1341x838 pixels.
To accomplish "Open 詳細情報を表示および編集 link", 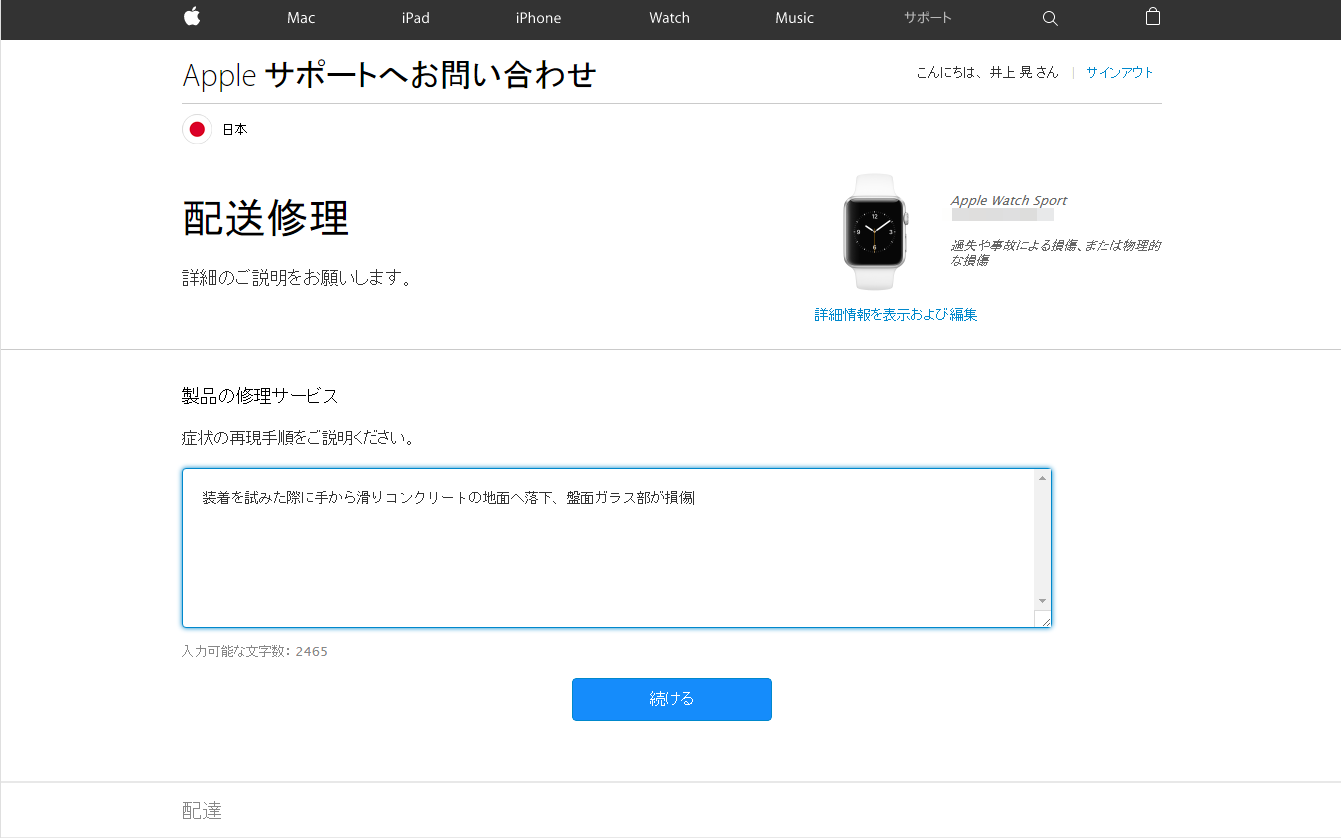I will pos(895,315).
